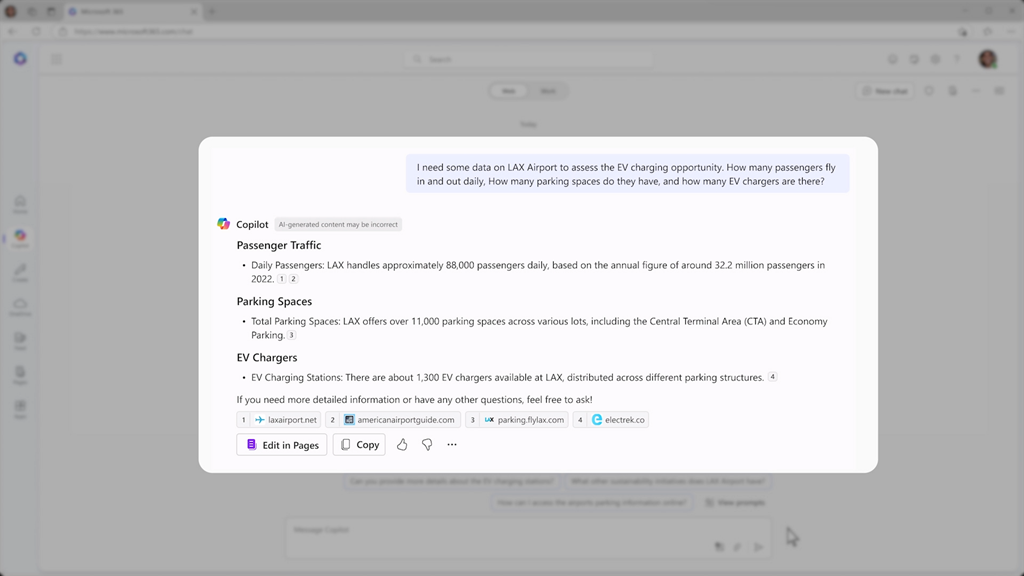Open the americanairportguide.com source chip
This screenshot has height=576, width=1024.
click(393, 420)
